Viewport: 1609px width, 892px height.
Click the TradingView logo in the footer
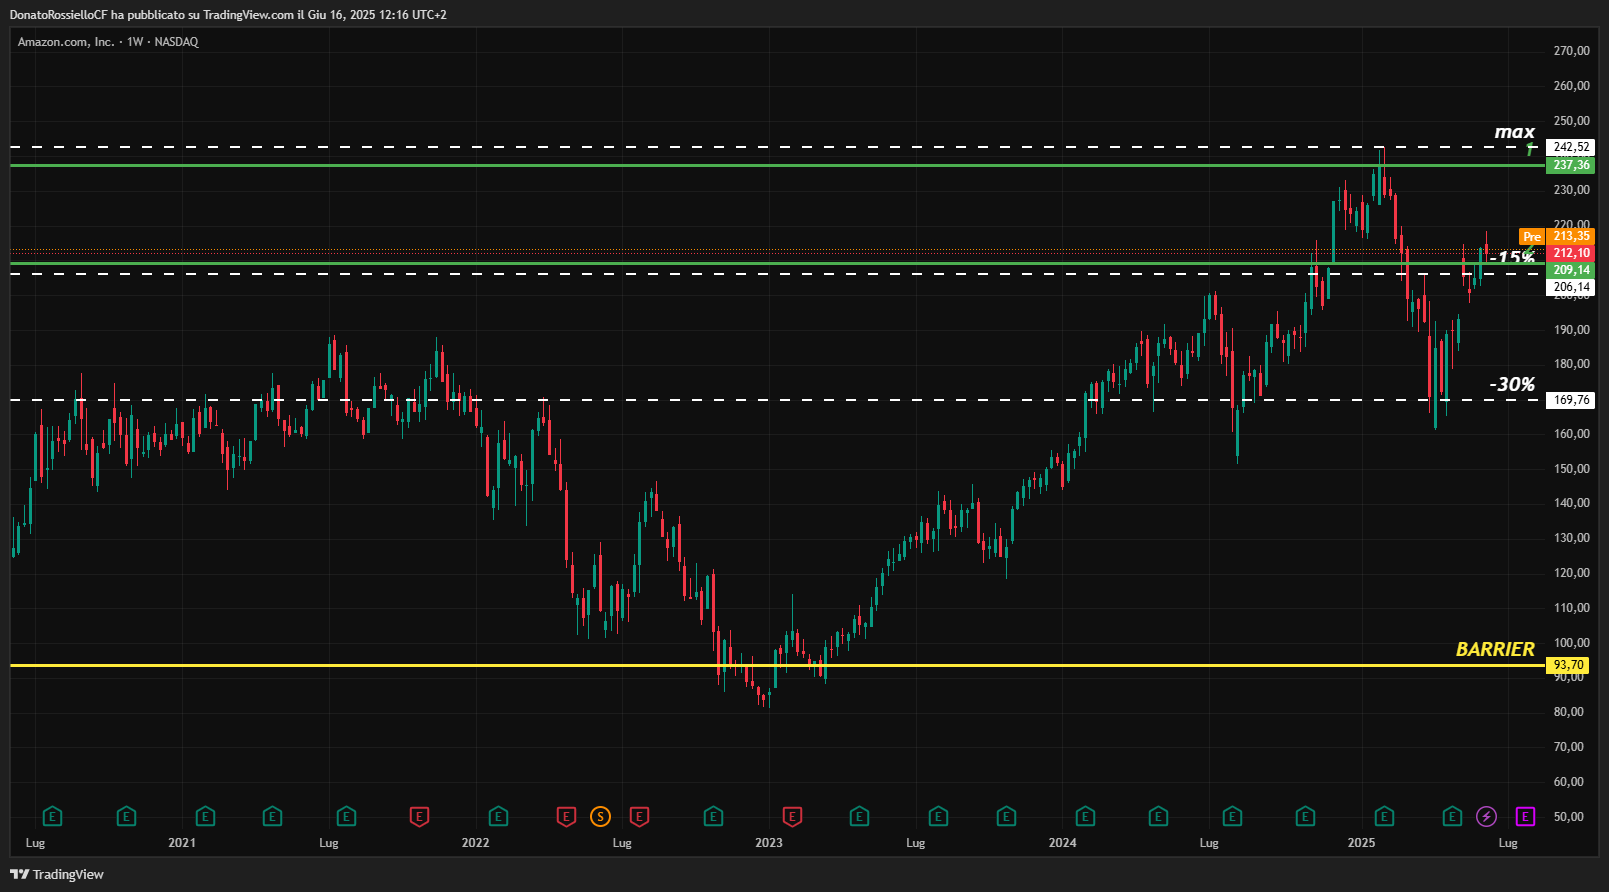pos(57,874)
